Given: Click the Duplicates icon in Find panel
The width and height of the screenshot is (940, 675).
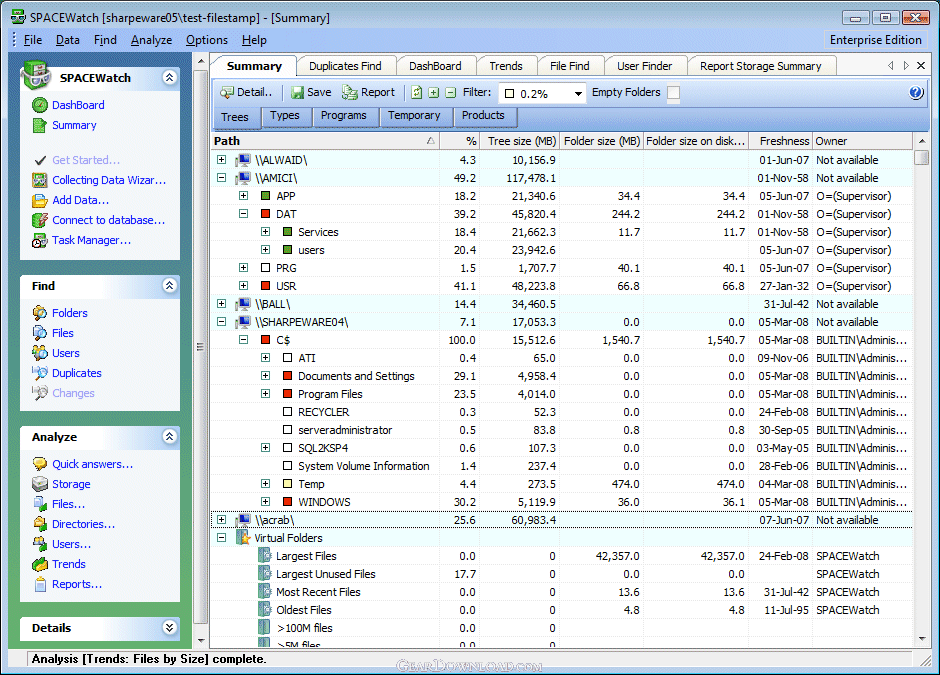Looking at the screenshot, I should point(40,373).
